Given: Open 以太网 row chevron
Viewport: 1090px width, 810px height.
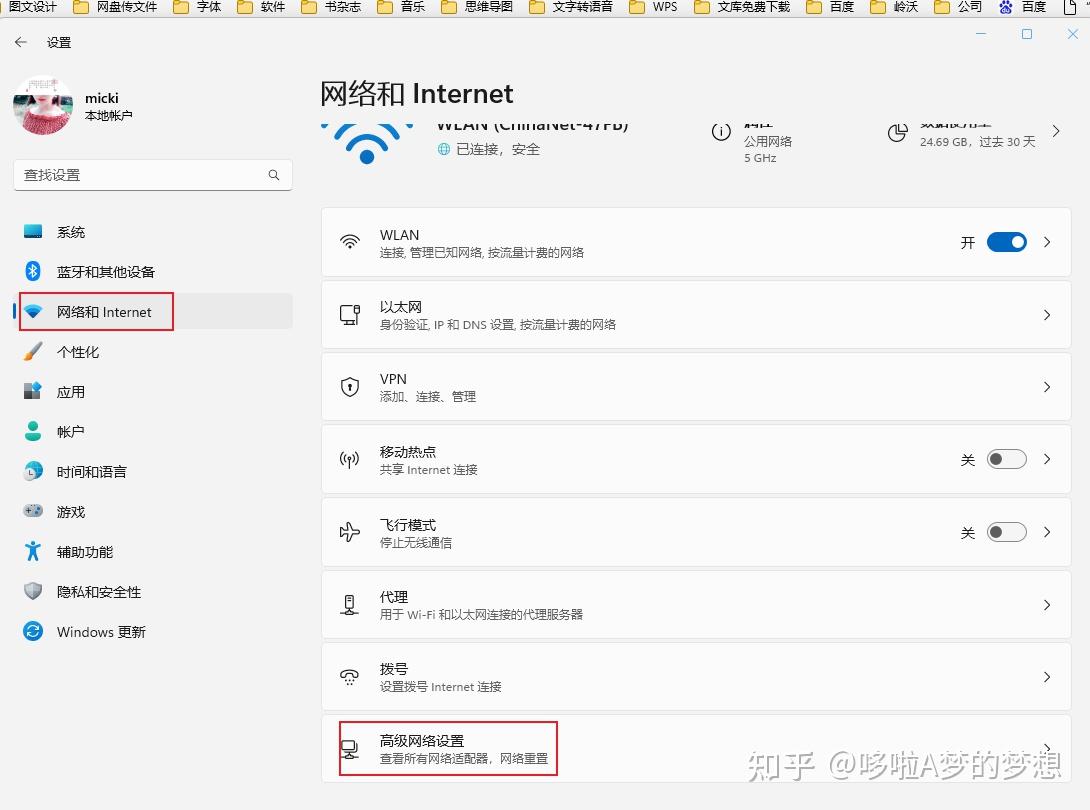Looking at the screenshot, I should point(1047,315).
